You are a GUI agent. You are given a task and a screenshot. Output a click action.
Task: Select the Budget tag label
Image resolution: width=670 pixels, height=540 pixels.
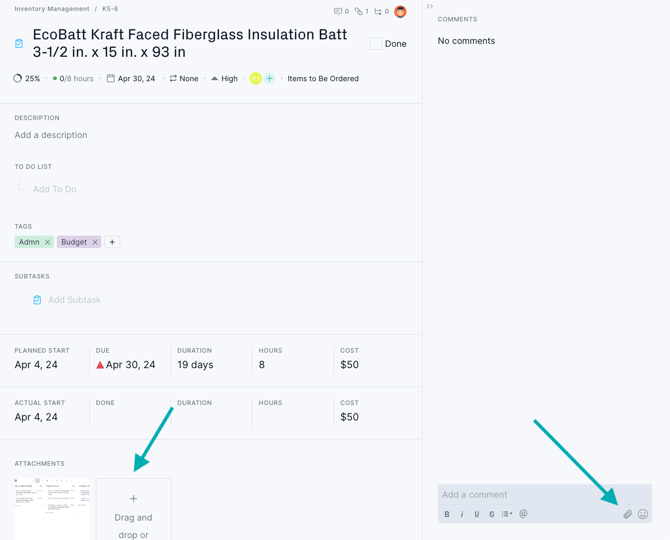74,242
